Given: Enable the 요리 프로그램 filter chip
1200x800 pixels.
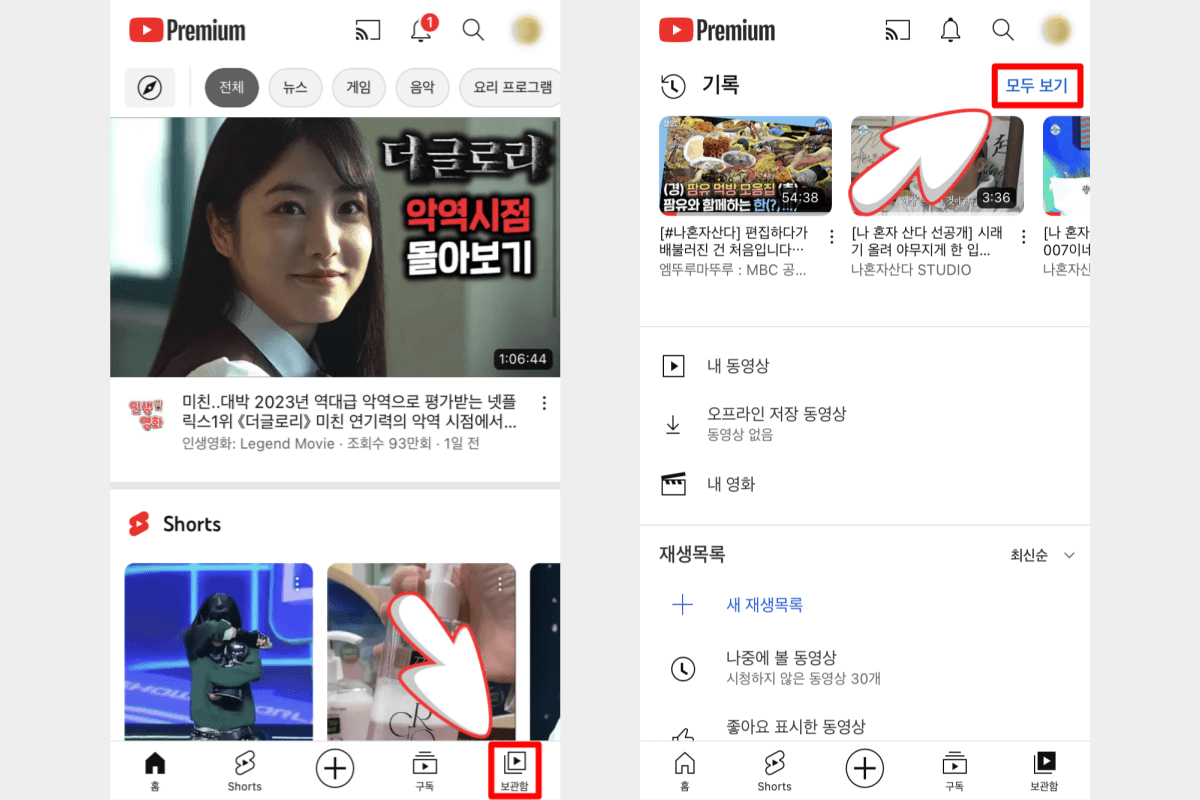Looking at the screenshot, I should tap(510, 88).
